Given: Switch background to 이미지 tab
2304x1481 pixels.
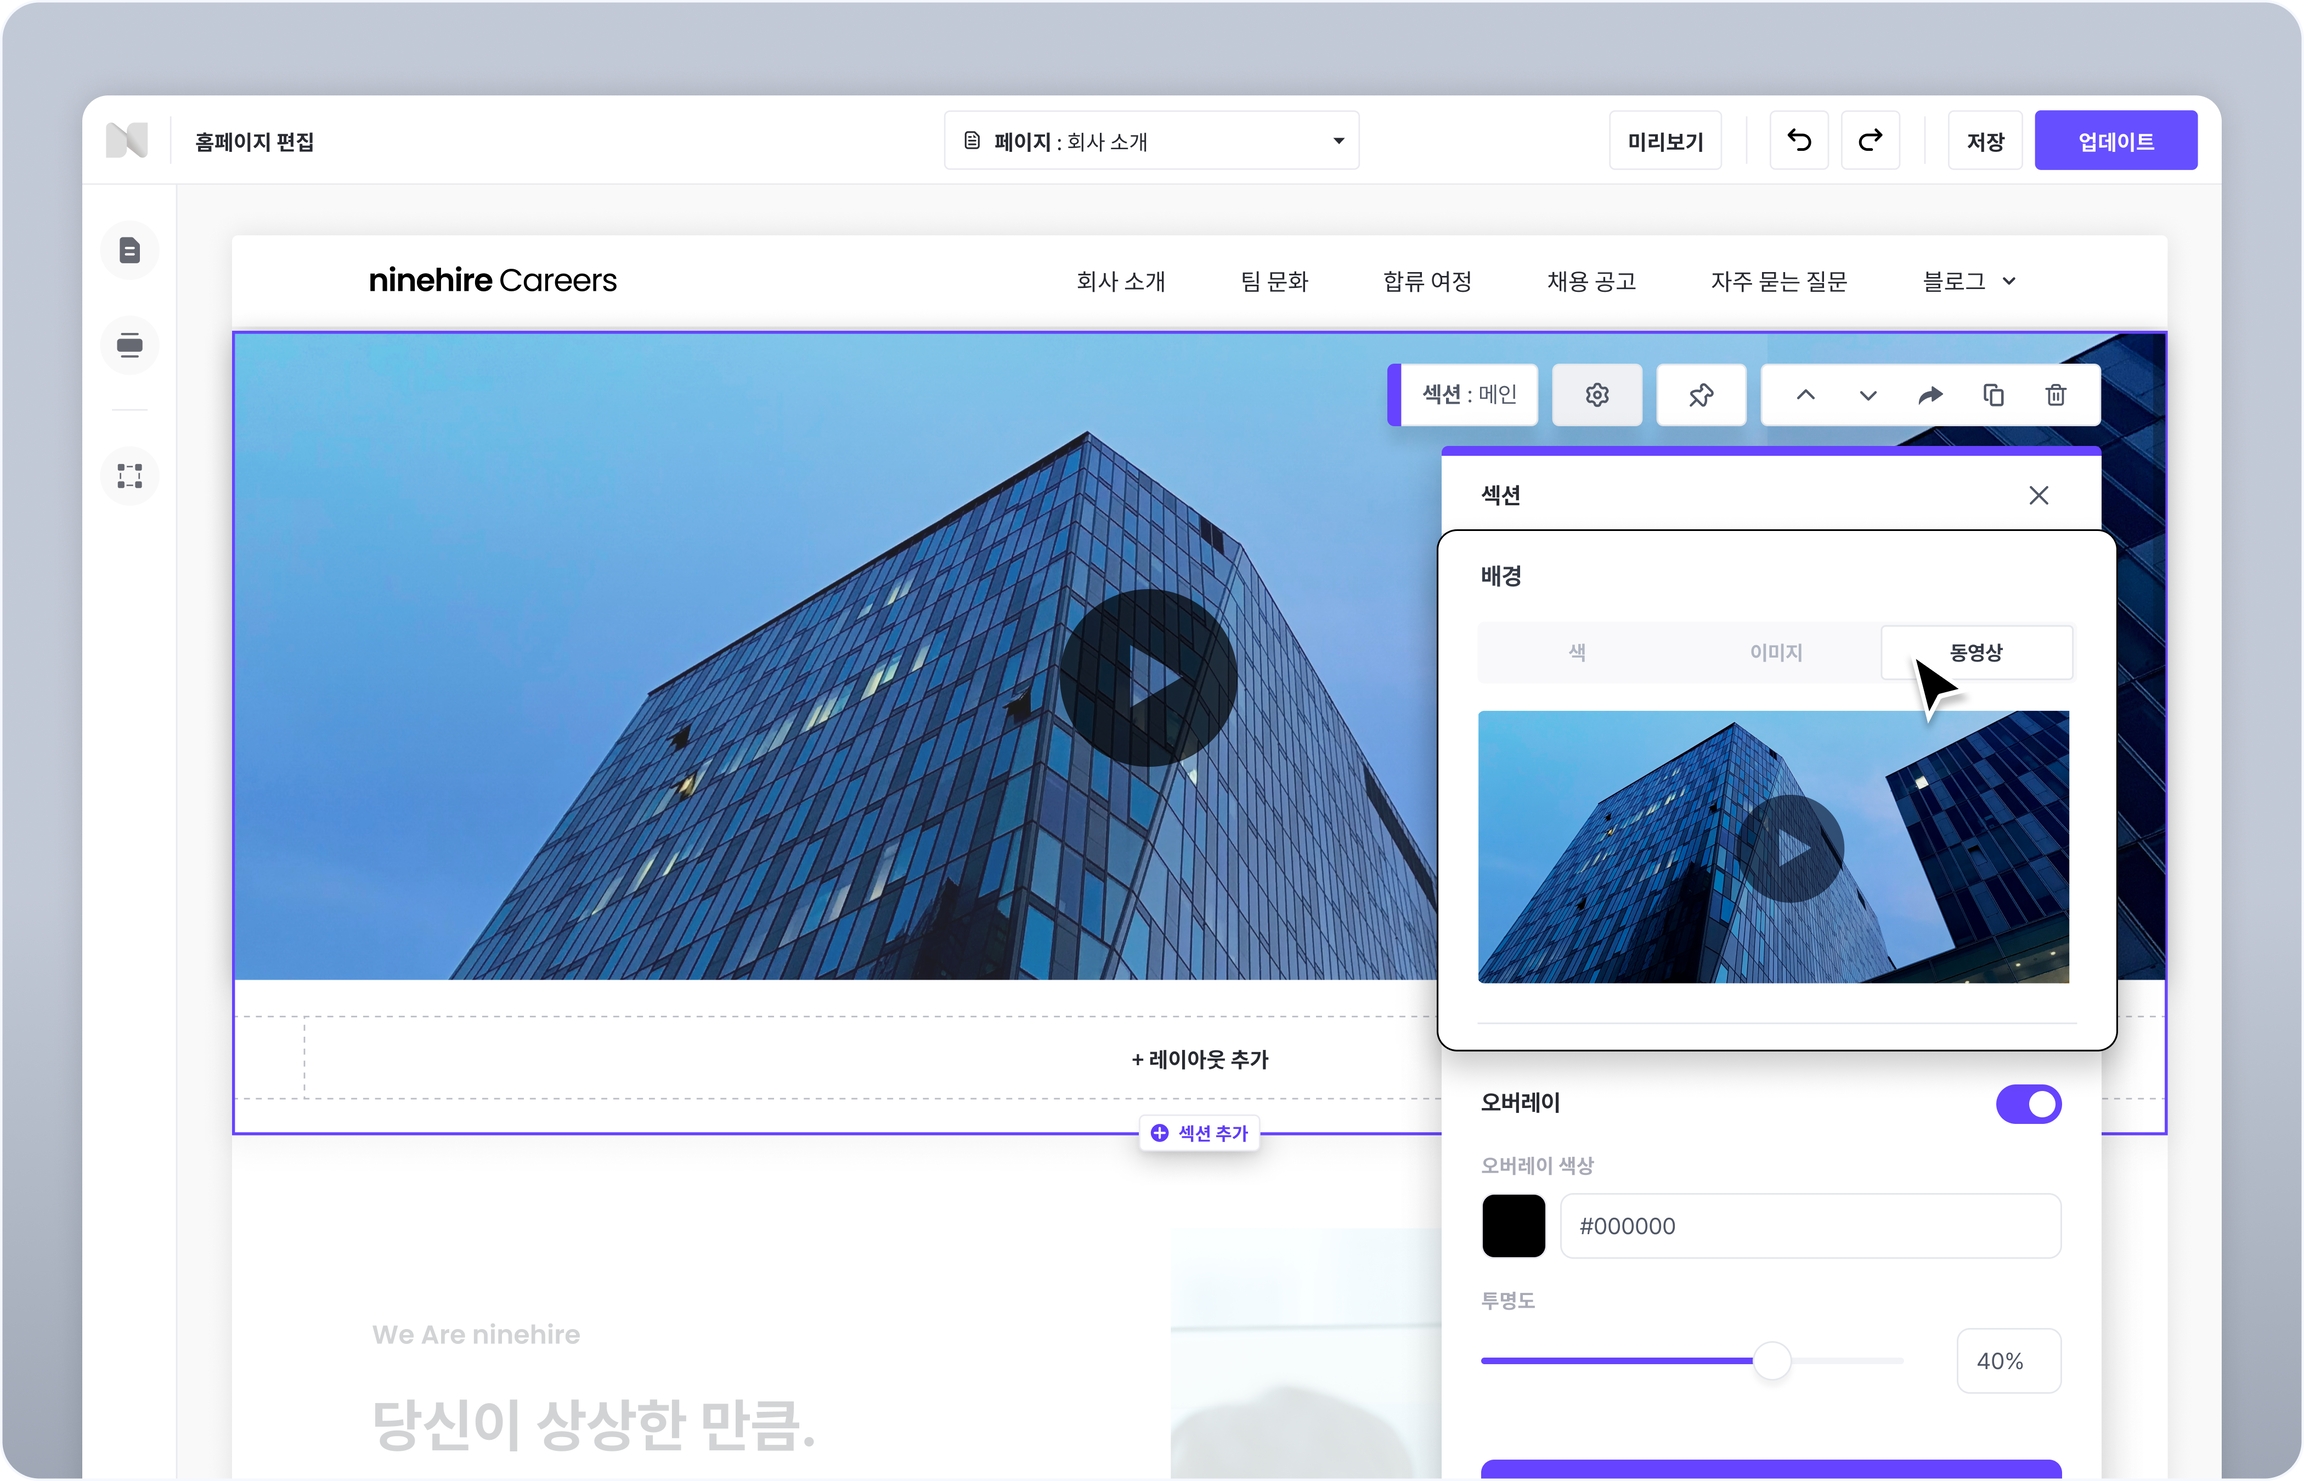Looking at the screenshot, I should pos(1775,653).
